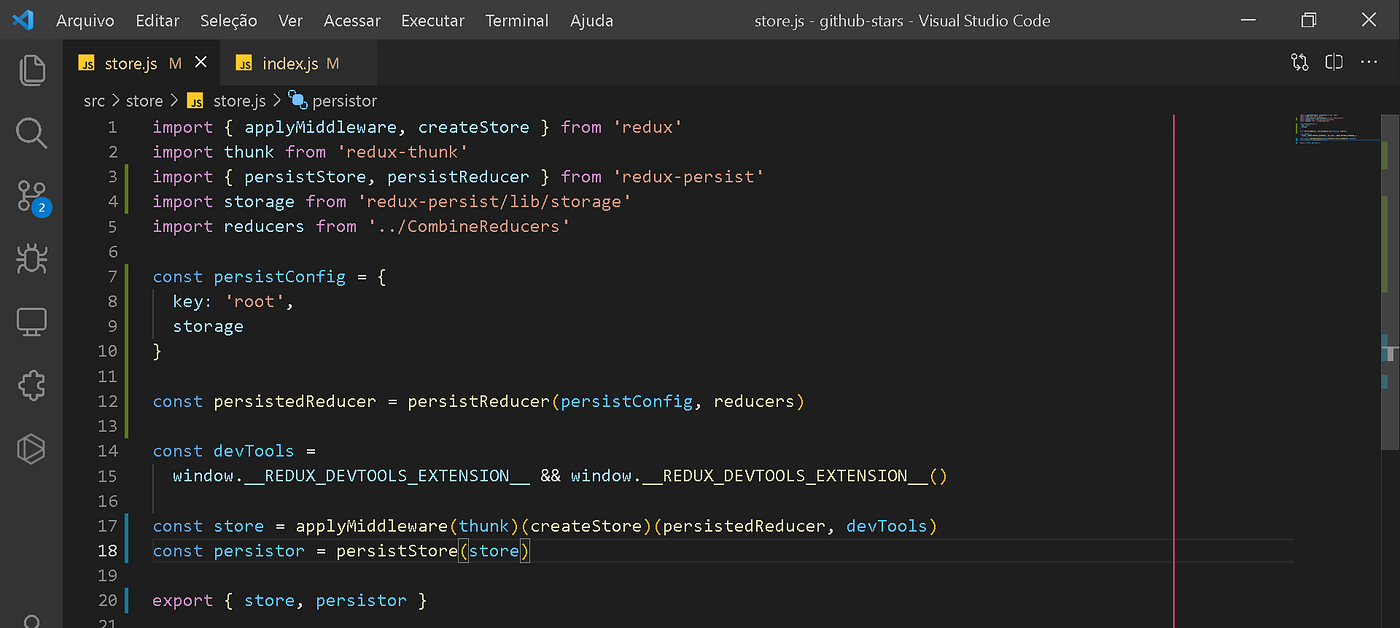The width and height of the screenshot is (1400, 628).
Task: Open the Acessar menu
Action: 352,20
